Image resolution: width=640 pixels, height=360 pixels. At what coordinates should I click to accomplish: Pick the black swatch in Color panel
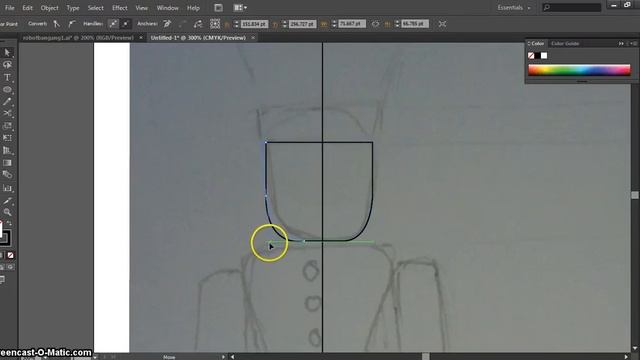538,56
